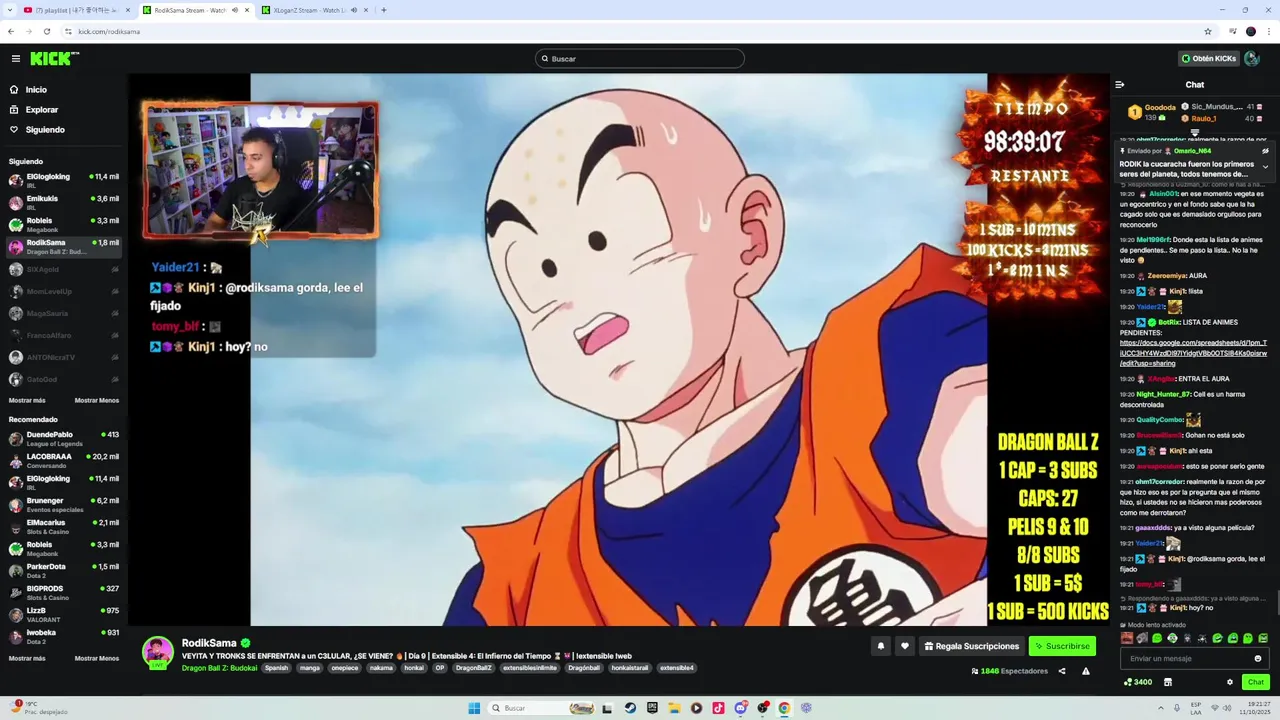Collapse the chat panel with the arrow icon
This screenshot has width=1280, height=720.
tap(1120, 85)
